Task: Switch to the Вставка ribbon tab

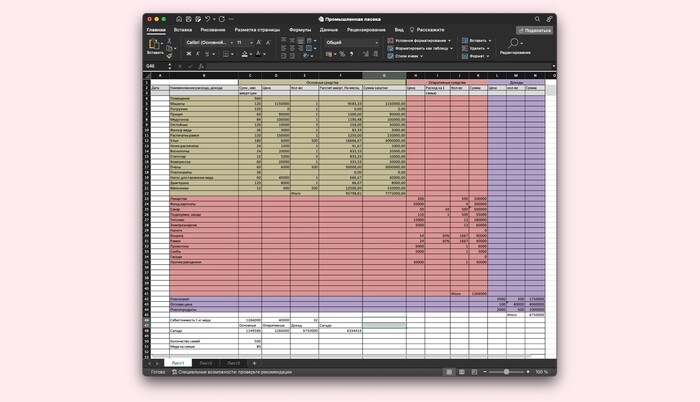Action: [x=183, y=30]
